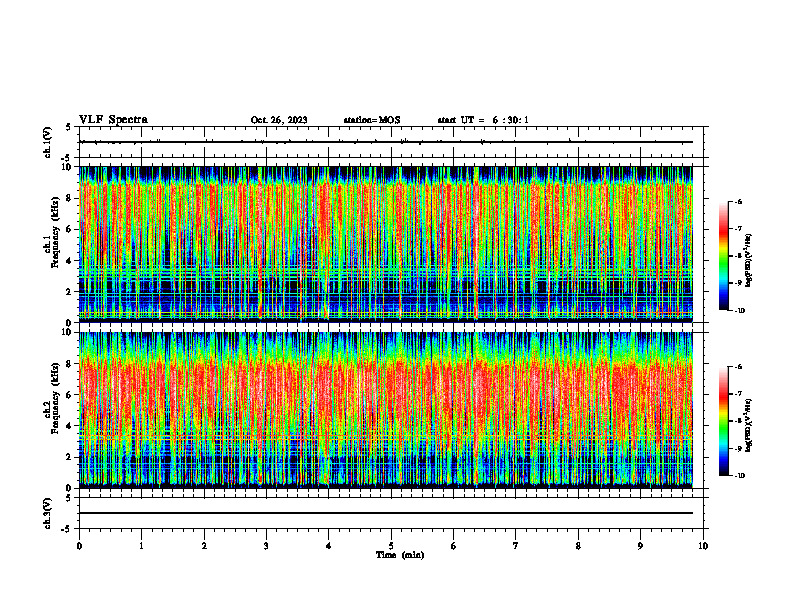Click the "Time (min)" axis label

[x=400, y=555]
